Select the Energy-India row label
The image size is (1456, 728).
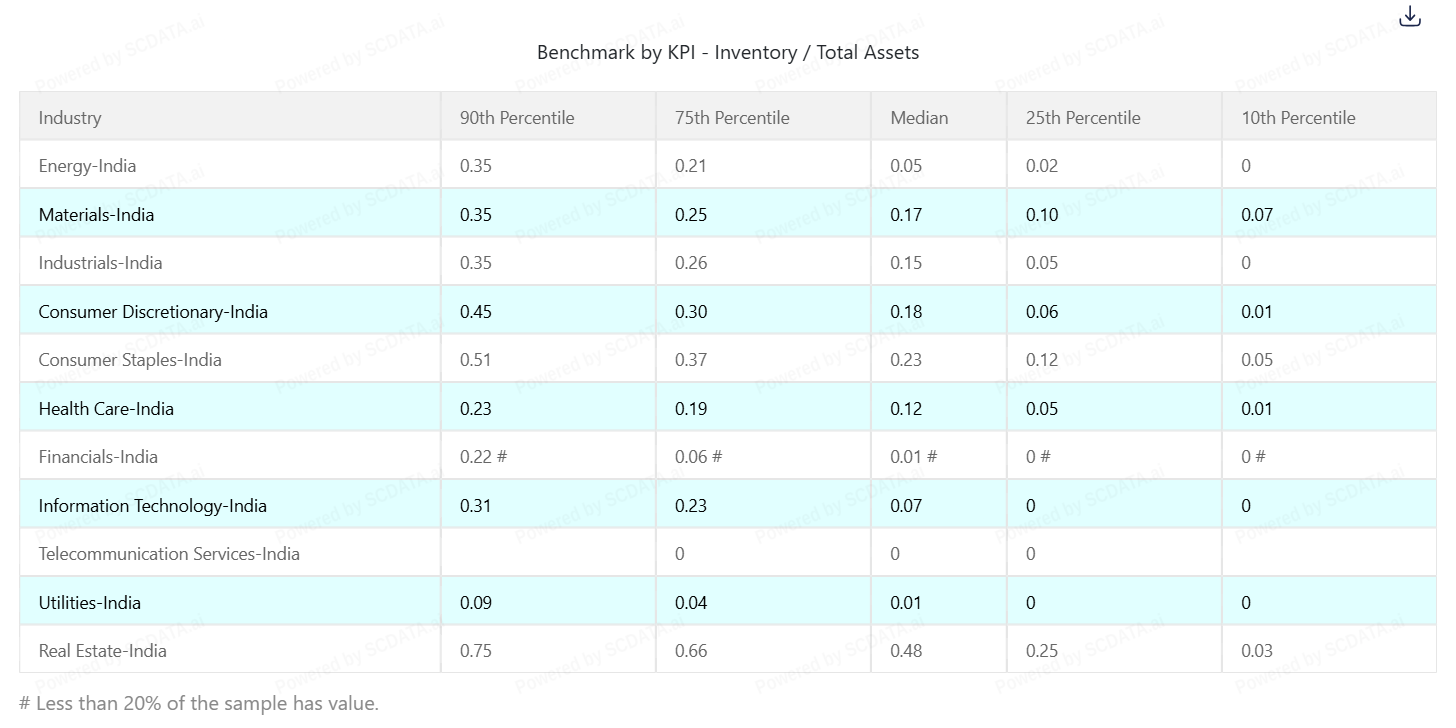[x=87, y=166]
